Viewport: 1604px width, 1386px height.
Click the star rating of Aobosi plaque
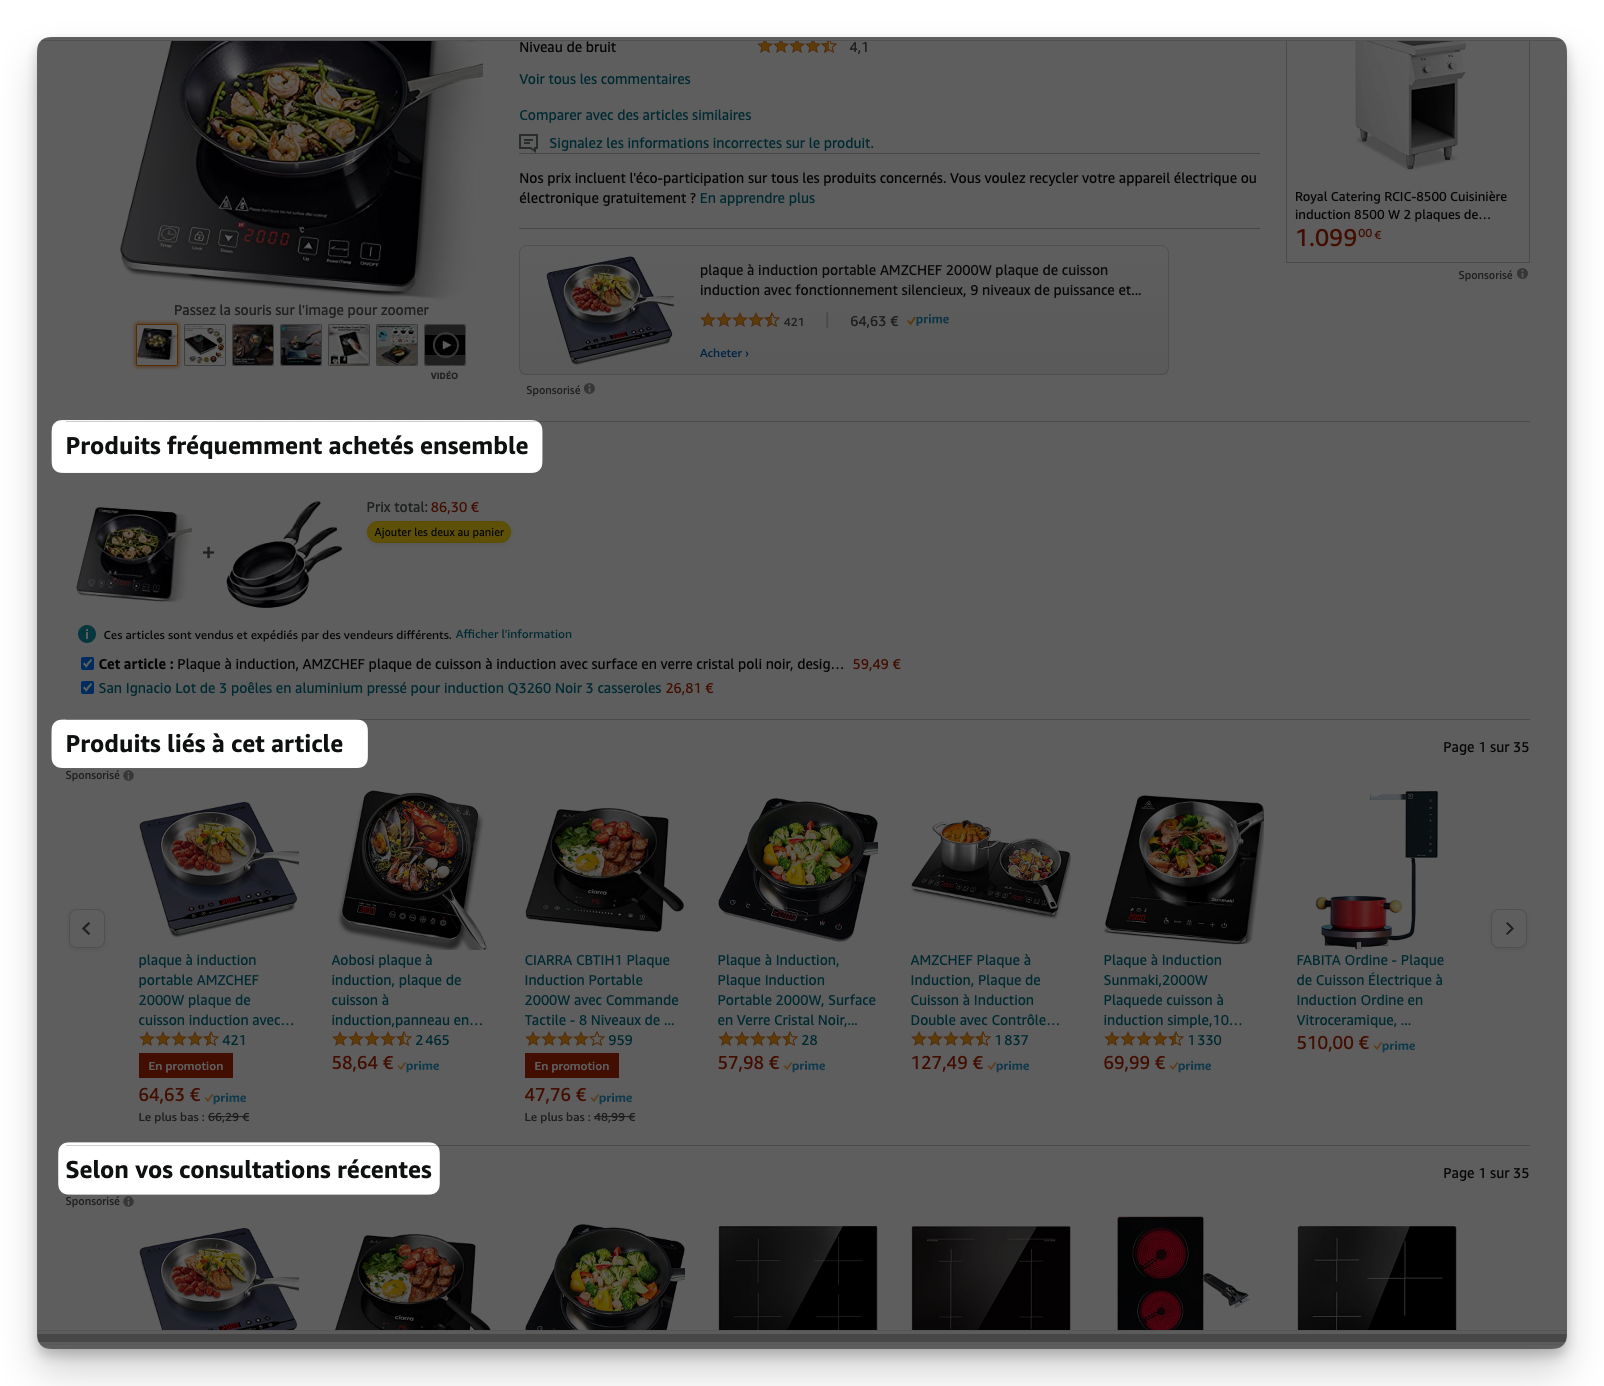click(371, 1040)
